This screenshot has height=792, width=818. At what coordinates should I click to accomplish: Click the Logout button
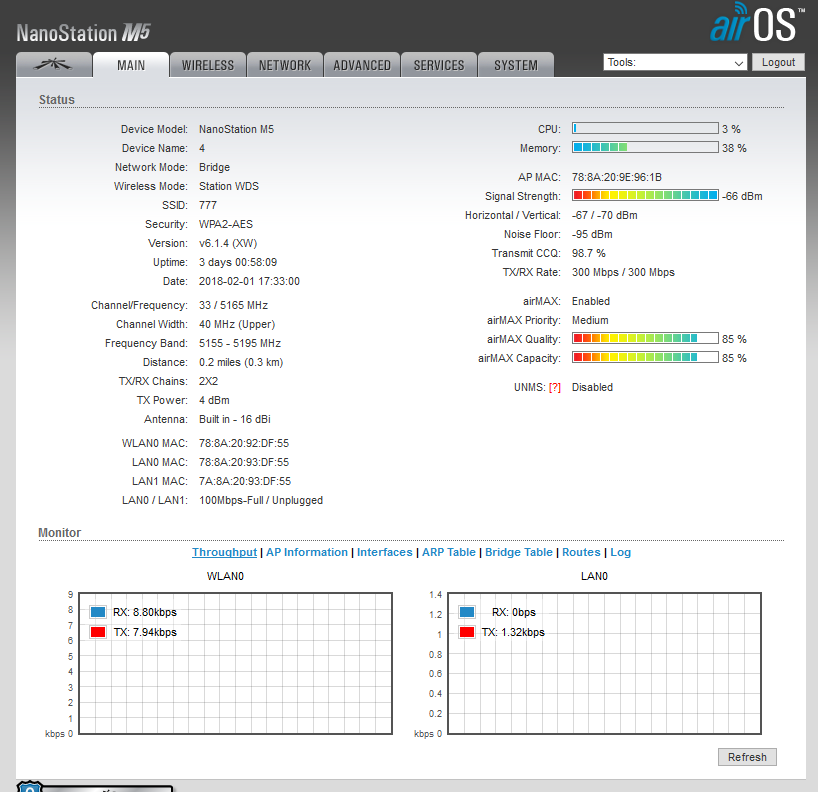point(778,62)
